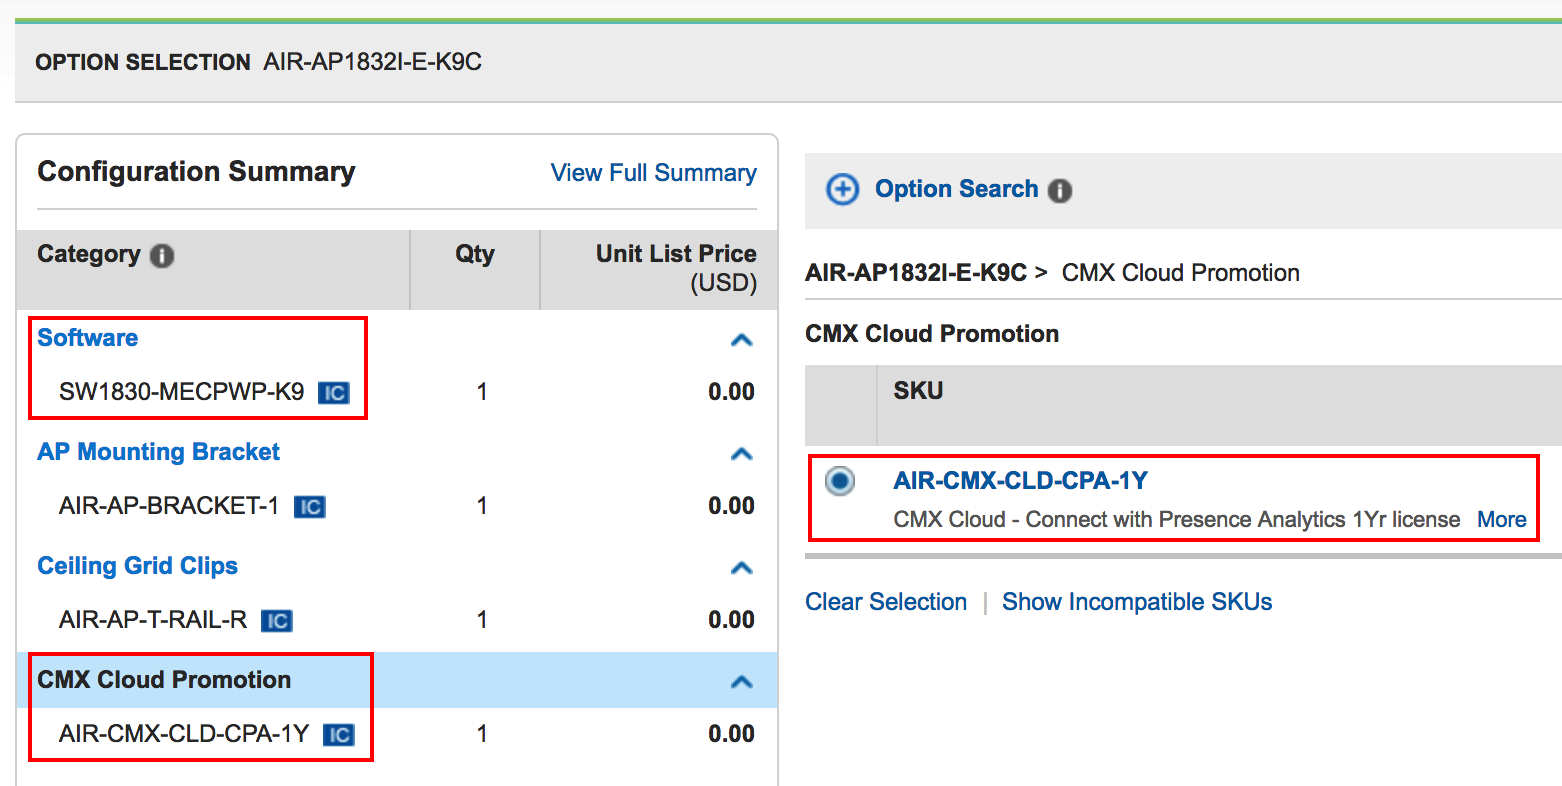This screenshot has width=1562, height=786.
Task: Click the IC badge beside AIR-CMX-CLD-CPA-1Y
Action: tap(339, 734)
